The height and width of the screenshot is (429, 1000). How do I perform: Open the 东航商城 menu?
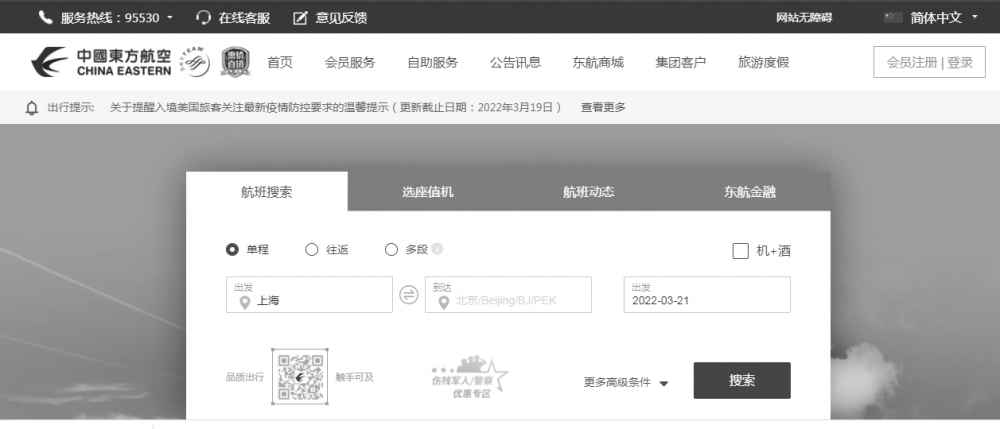point(598,62)
